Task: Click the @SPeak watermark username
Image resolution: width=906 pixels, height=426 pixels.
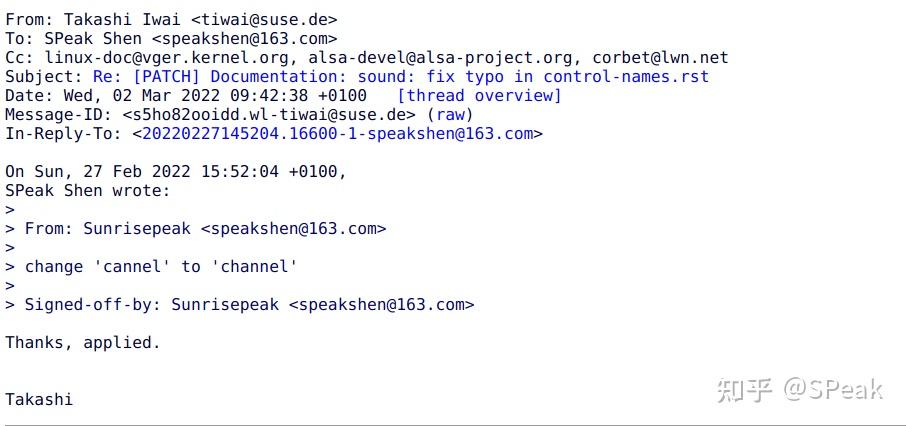Action: point(833,389)
